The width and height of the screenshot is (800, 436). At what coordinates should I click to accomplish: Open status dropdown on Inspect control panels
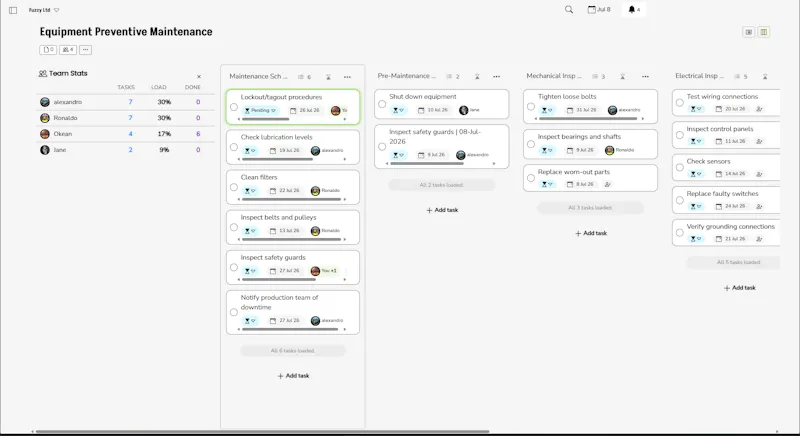pos(695,141)
